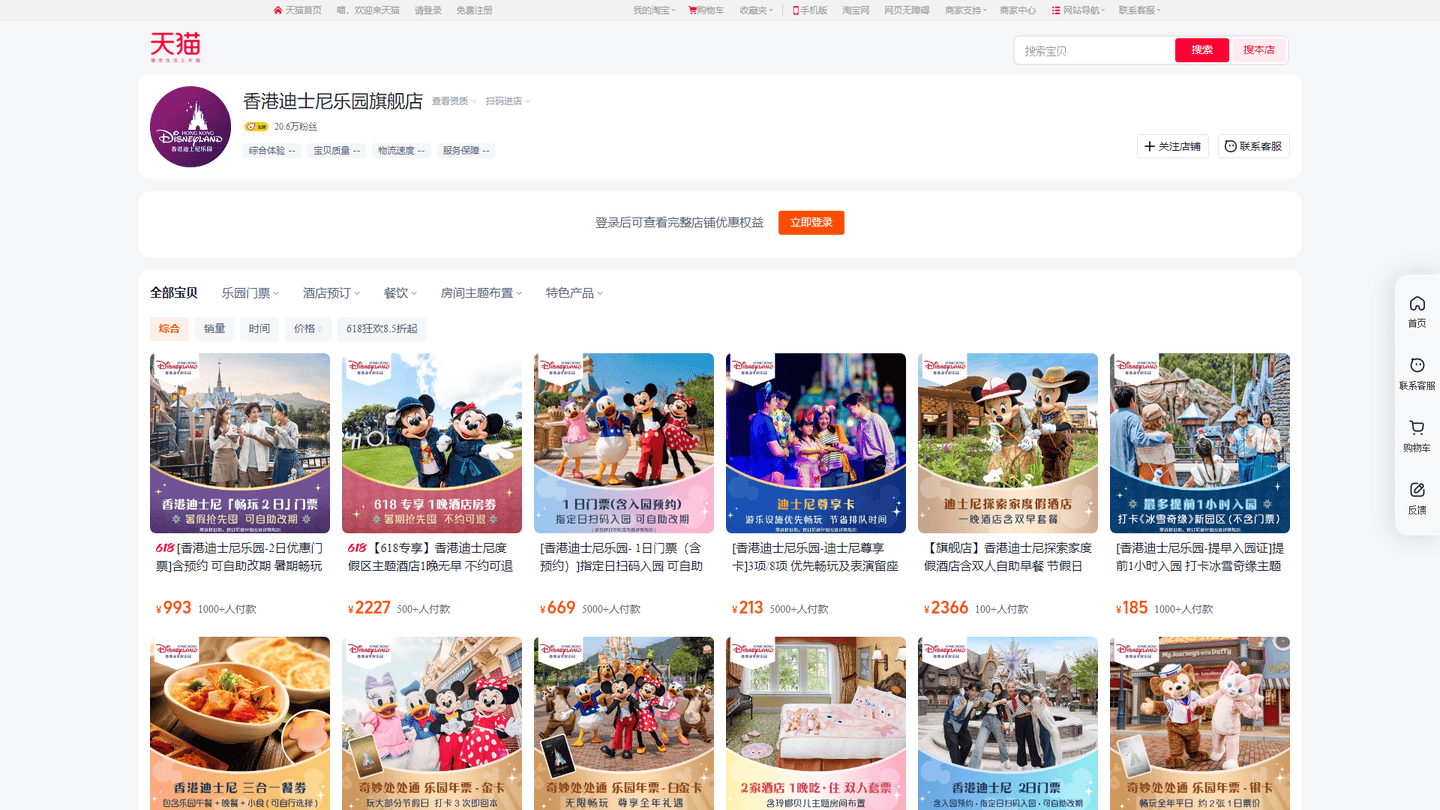
Task: Click 搜本店 button
Action: coord(1259,50)
